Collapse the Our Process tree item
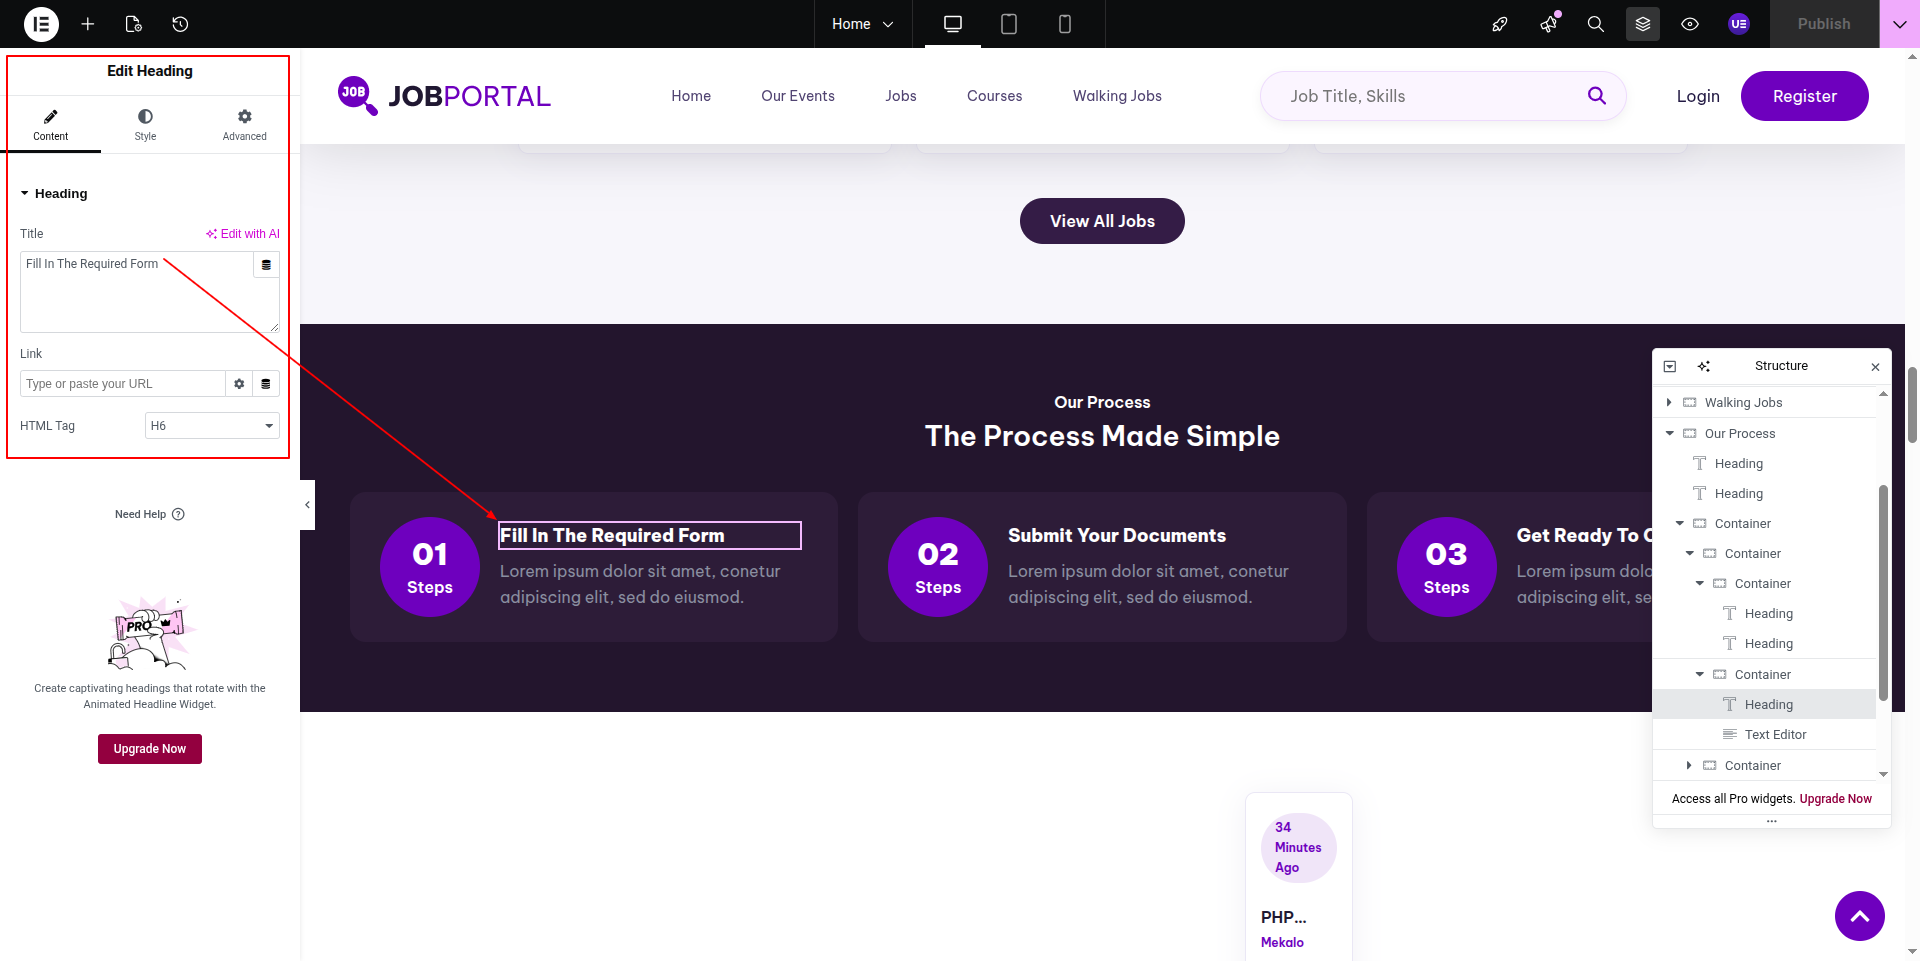Image resolution: width=1920 pixels, height=961 pixels. point(1669,434)
